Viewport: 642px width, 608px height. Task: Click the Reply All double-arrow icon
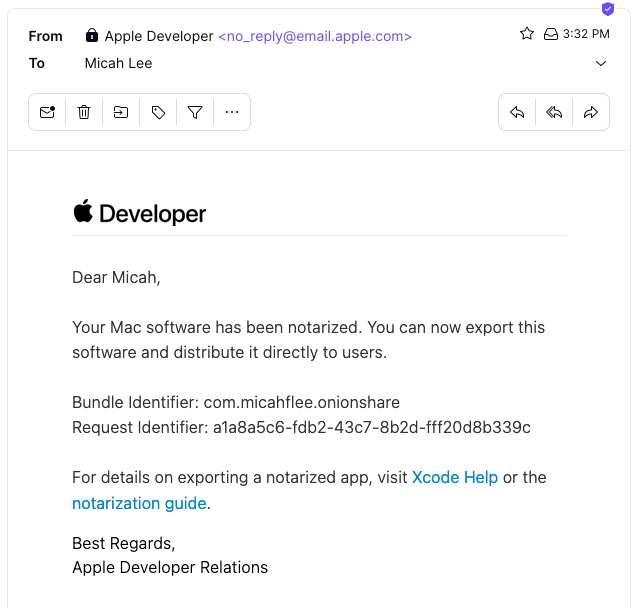click(554, 112)
